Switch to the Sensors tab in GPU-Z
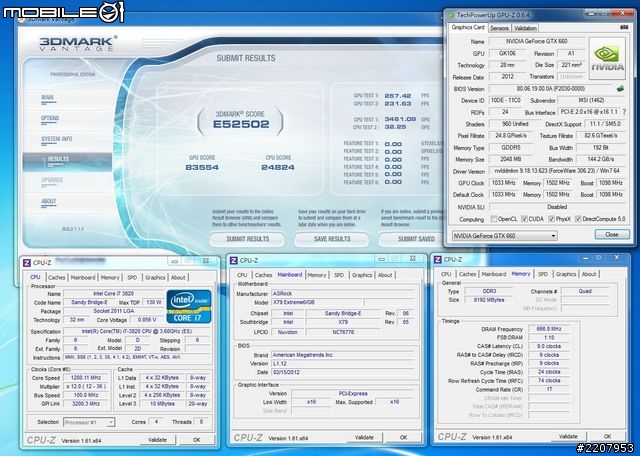 [x=499, y=28]
